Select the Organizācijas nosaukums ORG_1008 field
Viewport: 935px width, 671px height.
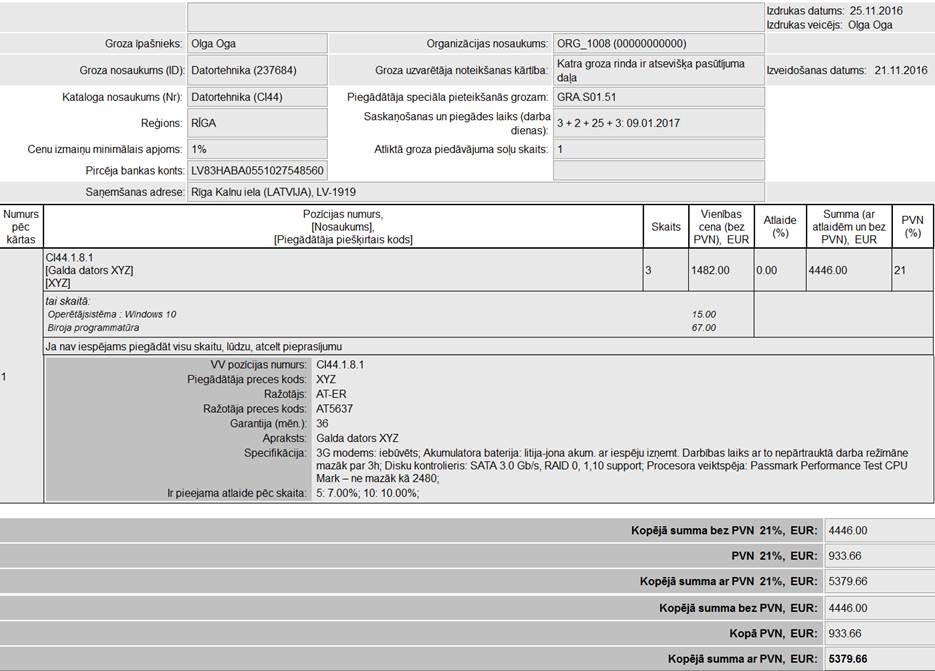658,44
